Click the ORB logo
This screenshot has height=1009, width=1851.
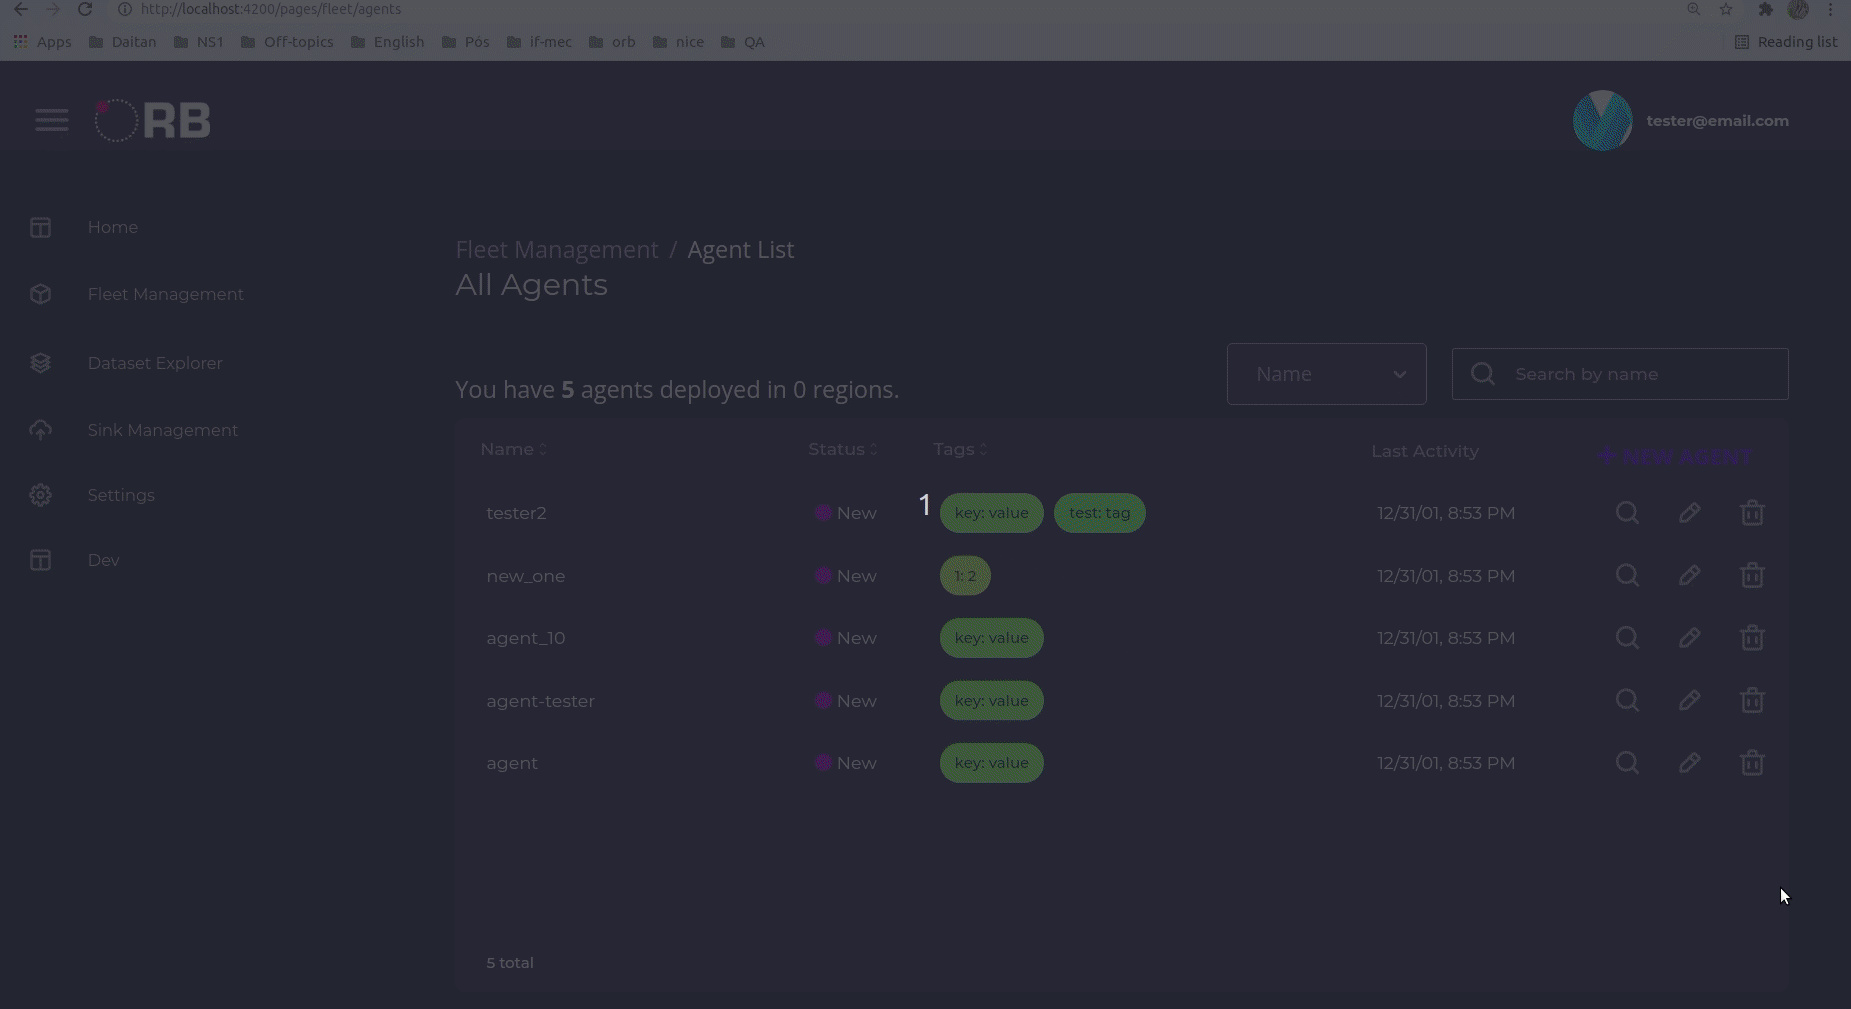pos(151,119)
